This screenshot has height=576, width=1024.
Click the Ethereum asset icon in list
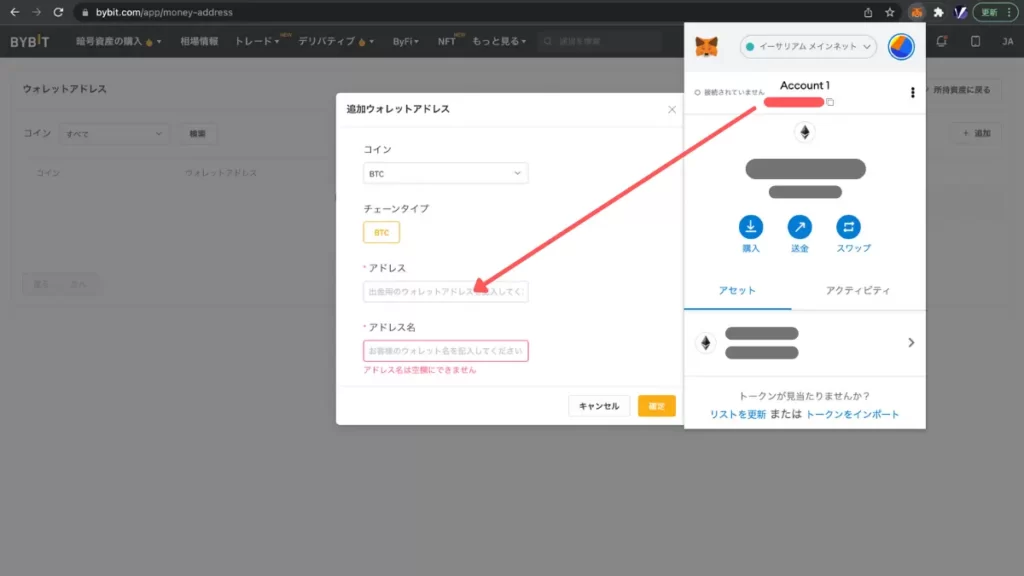706,343
